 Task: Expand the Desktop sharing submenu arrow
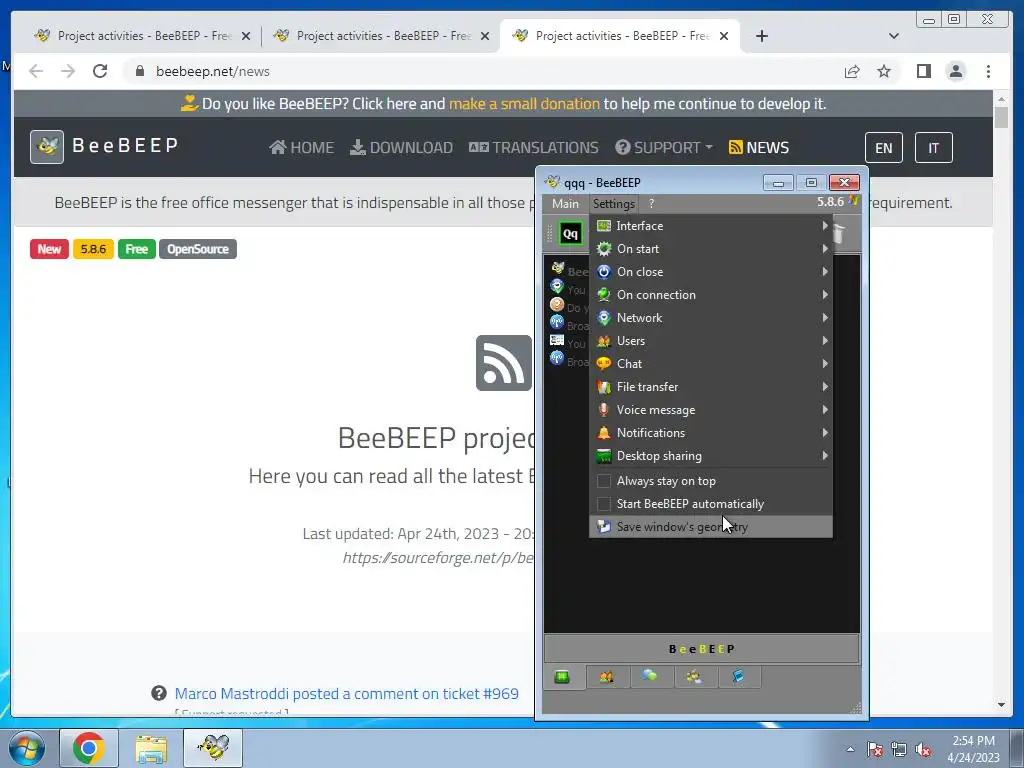pos(825,456)
